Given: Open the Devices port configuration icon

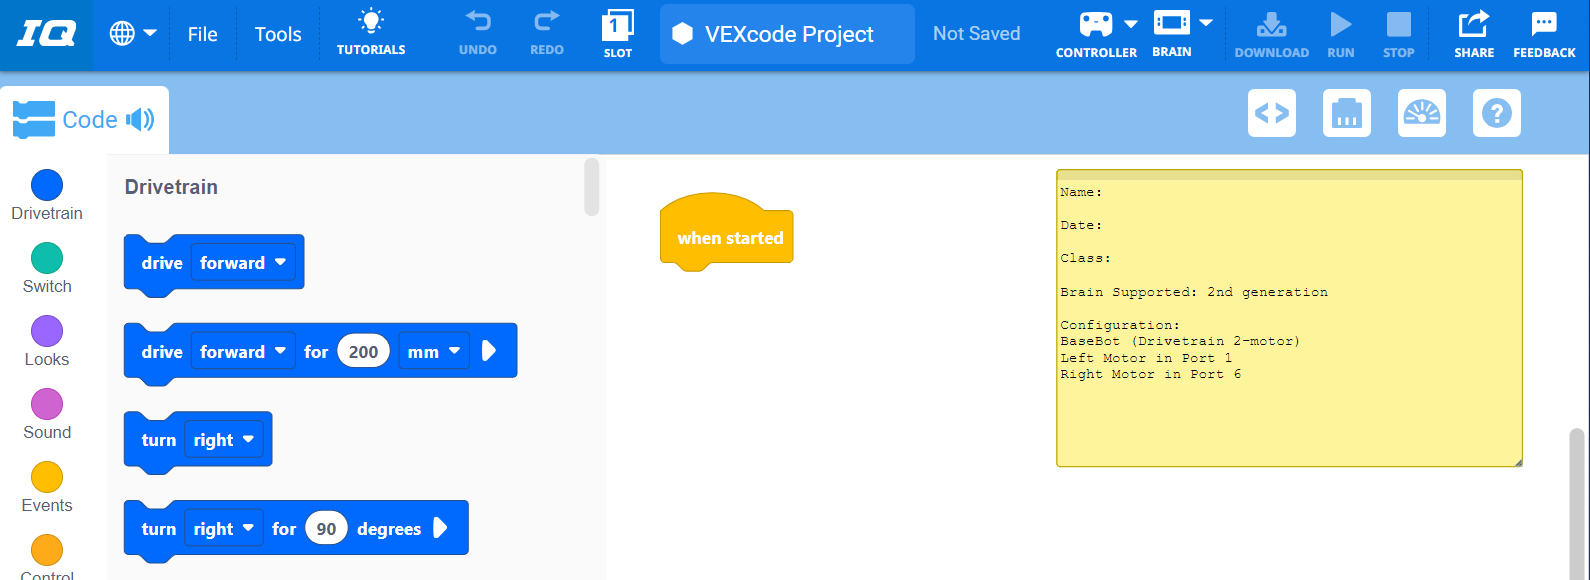Looking at the screenshot, I should tap(1347, 113).
